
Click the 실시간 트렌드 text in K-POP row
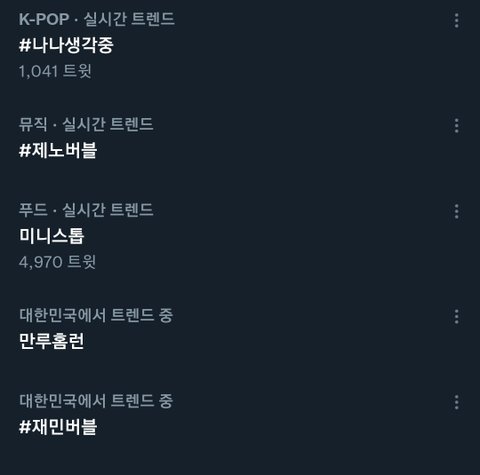click(x=129, y=19)
